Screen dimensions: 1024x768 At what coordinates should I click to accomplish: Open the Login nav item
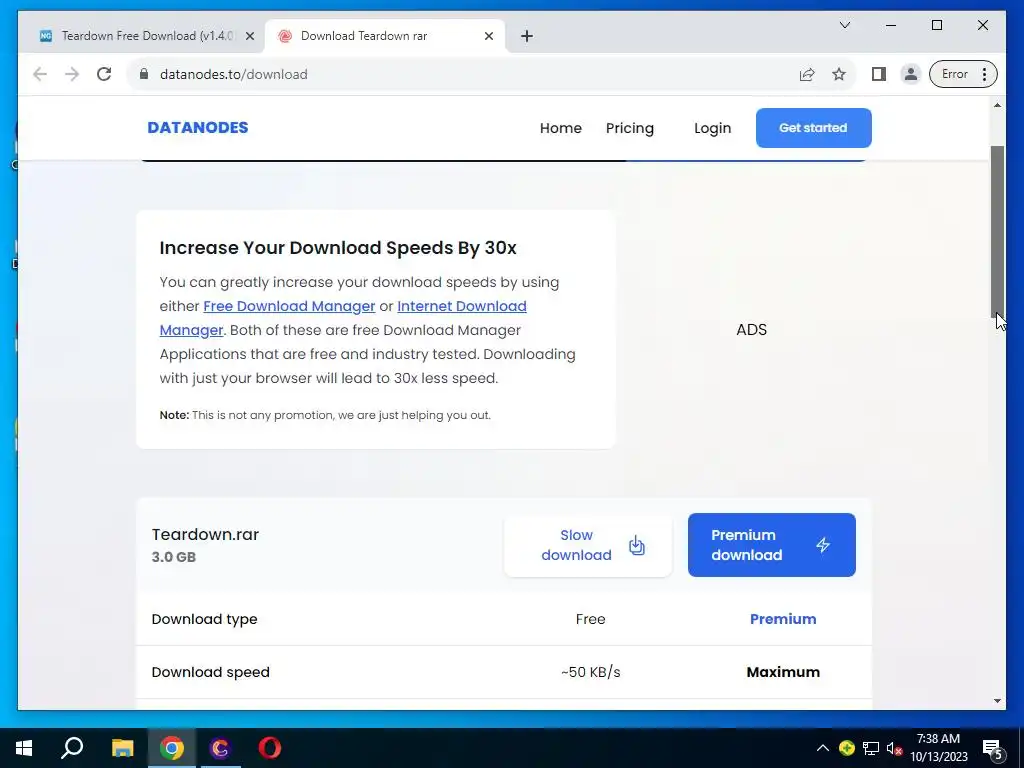[712, 128]
